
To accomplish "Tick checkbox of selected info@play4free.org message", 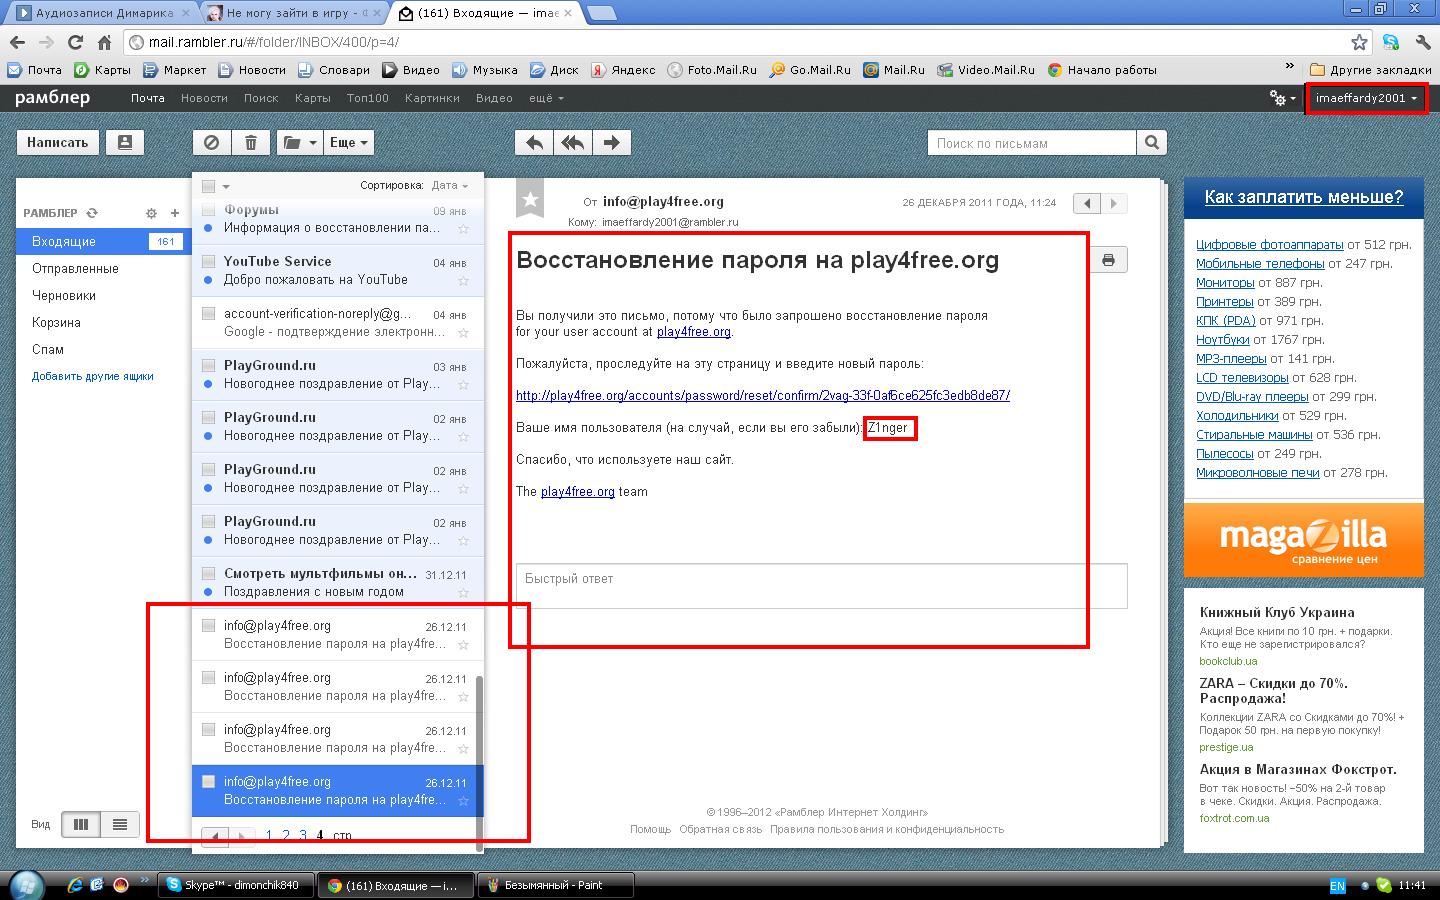I will coord(208,781).
